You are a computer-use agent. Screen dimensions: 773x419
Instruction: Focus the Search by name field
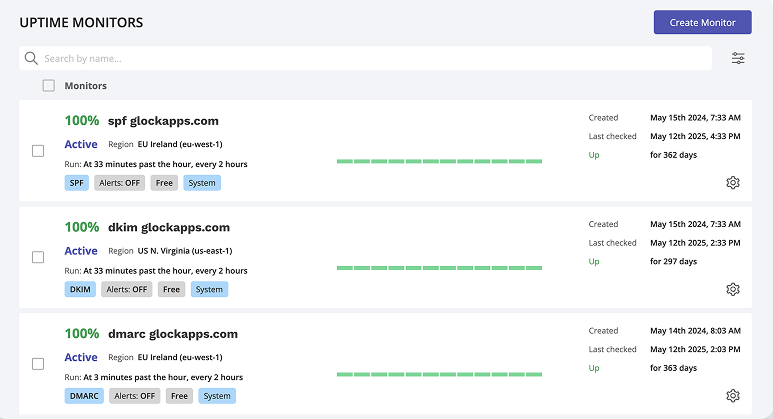click(x=370, y=58)
